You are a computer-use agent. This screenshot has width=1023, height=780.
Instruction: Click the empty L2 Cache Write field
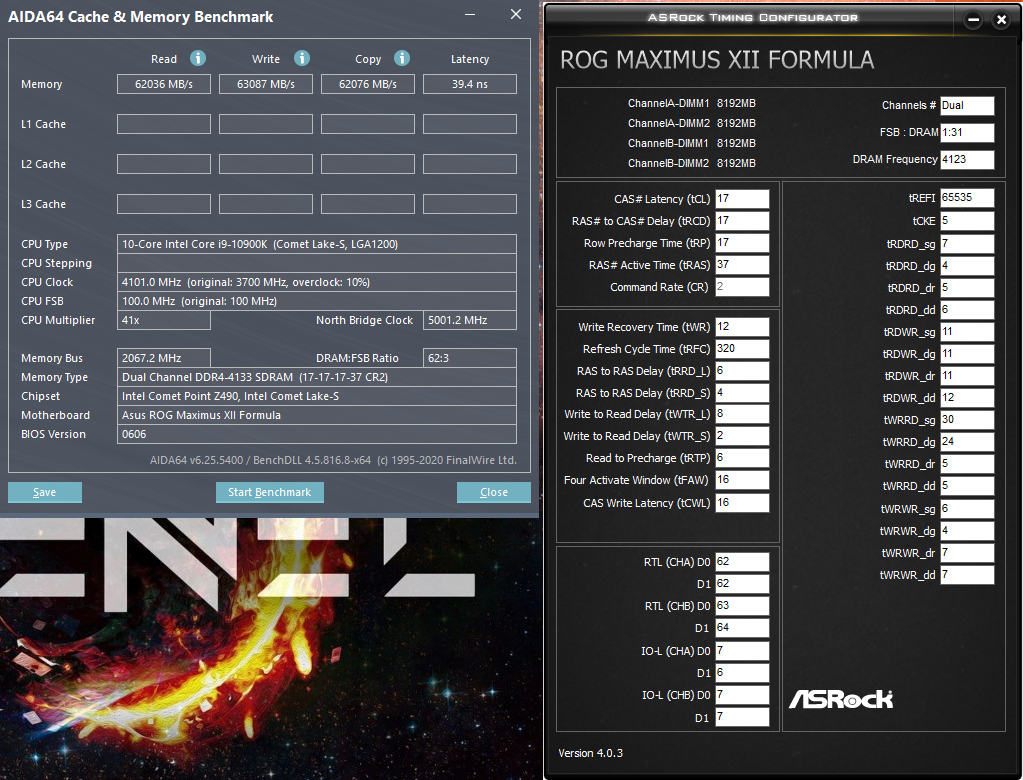pyautogui.click(x=266, y=164)
